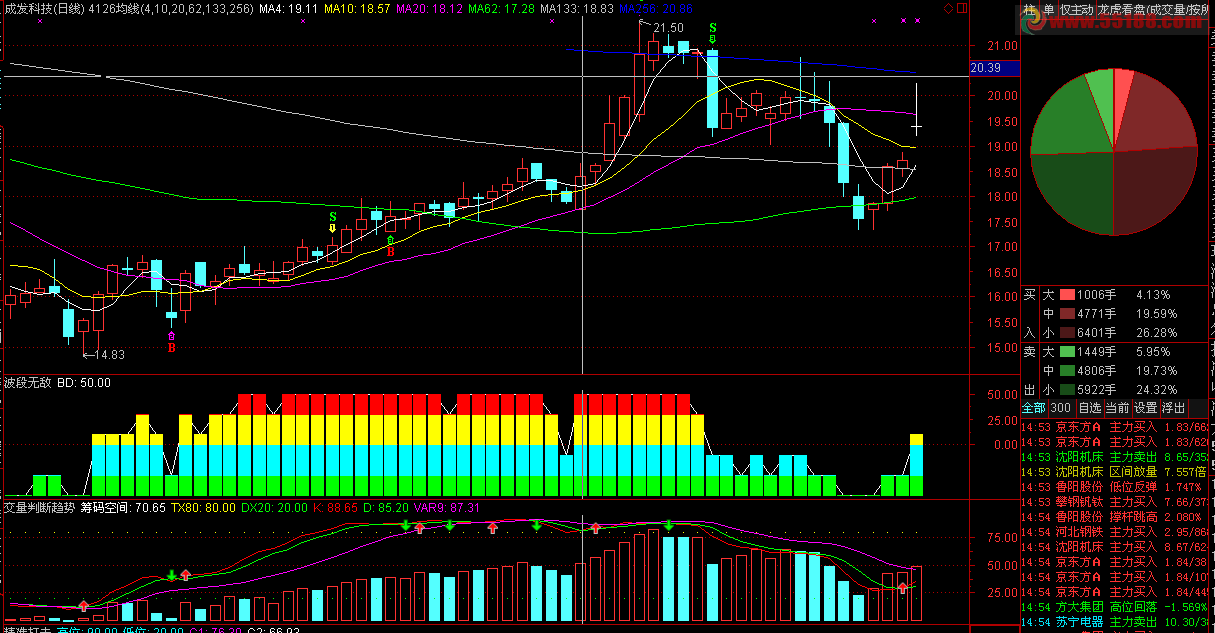This screenshot has width=1215, height=633.
Task: Click the 成发科技(日线) chart title
Action: [x=45, y=8]
